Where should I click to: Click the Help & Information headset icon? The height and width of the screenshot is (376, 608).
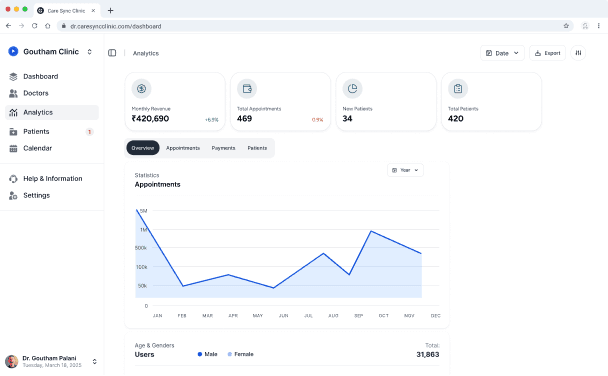pyautogui.click(x=13, y=179)
